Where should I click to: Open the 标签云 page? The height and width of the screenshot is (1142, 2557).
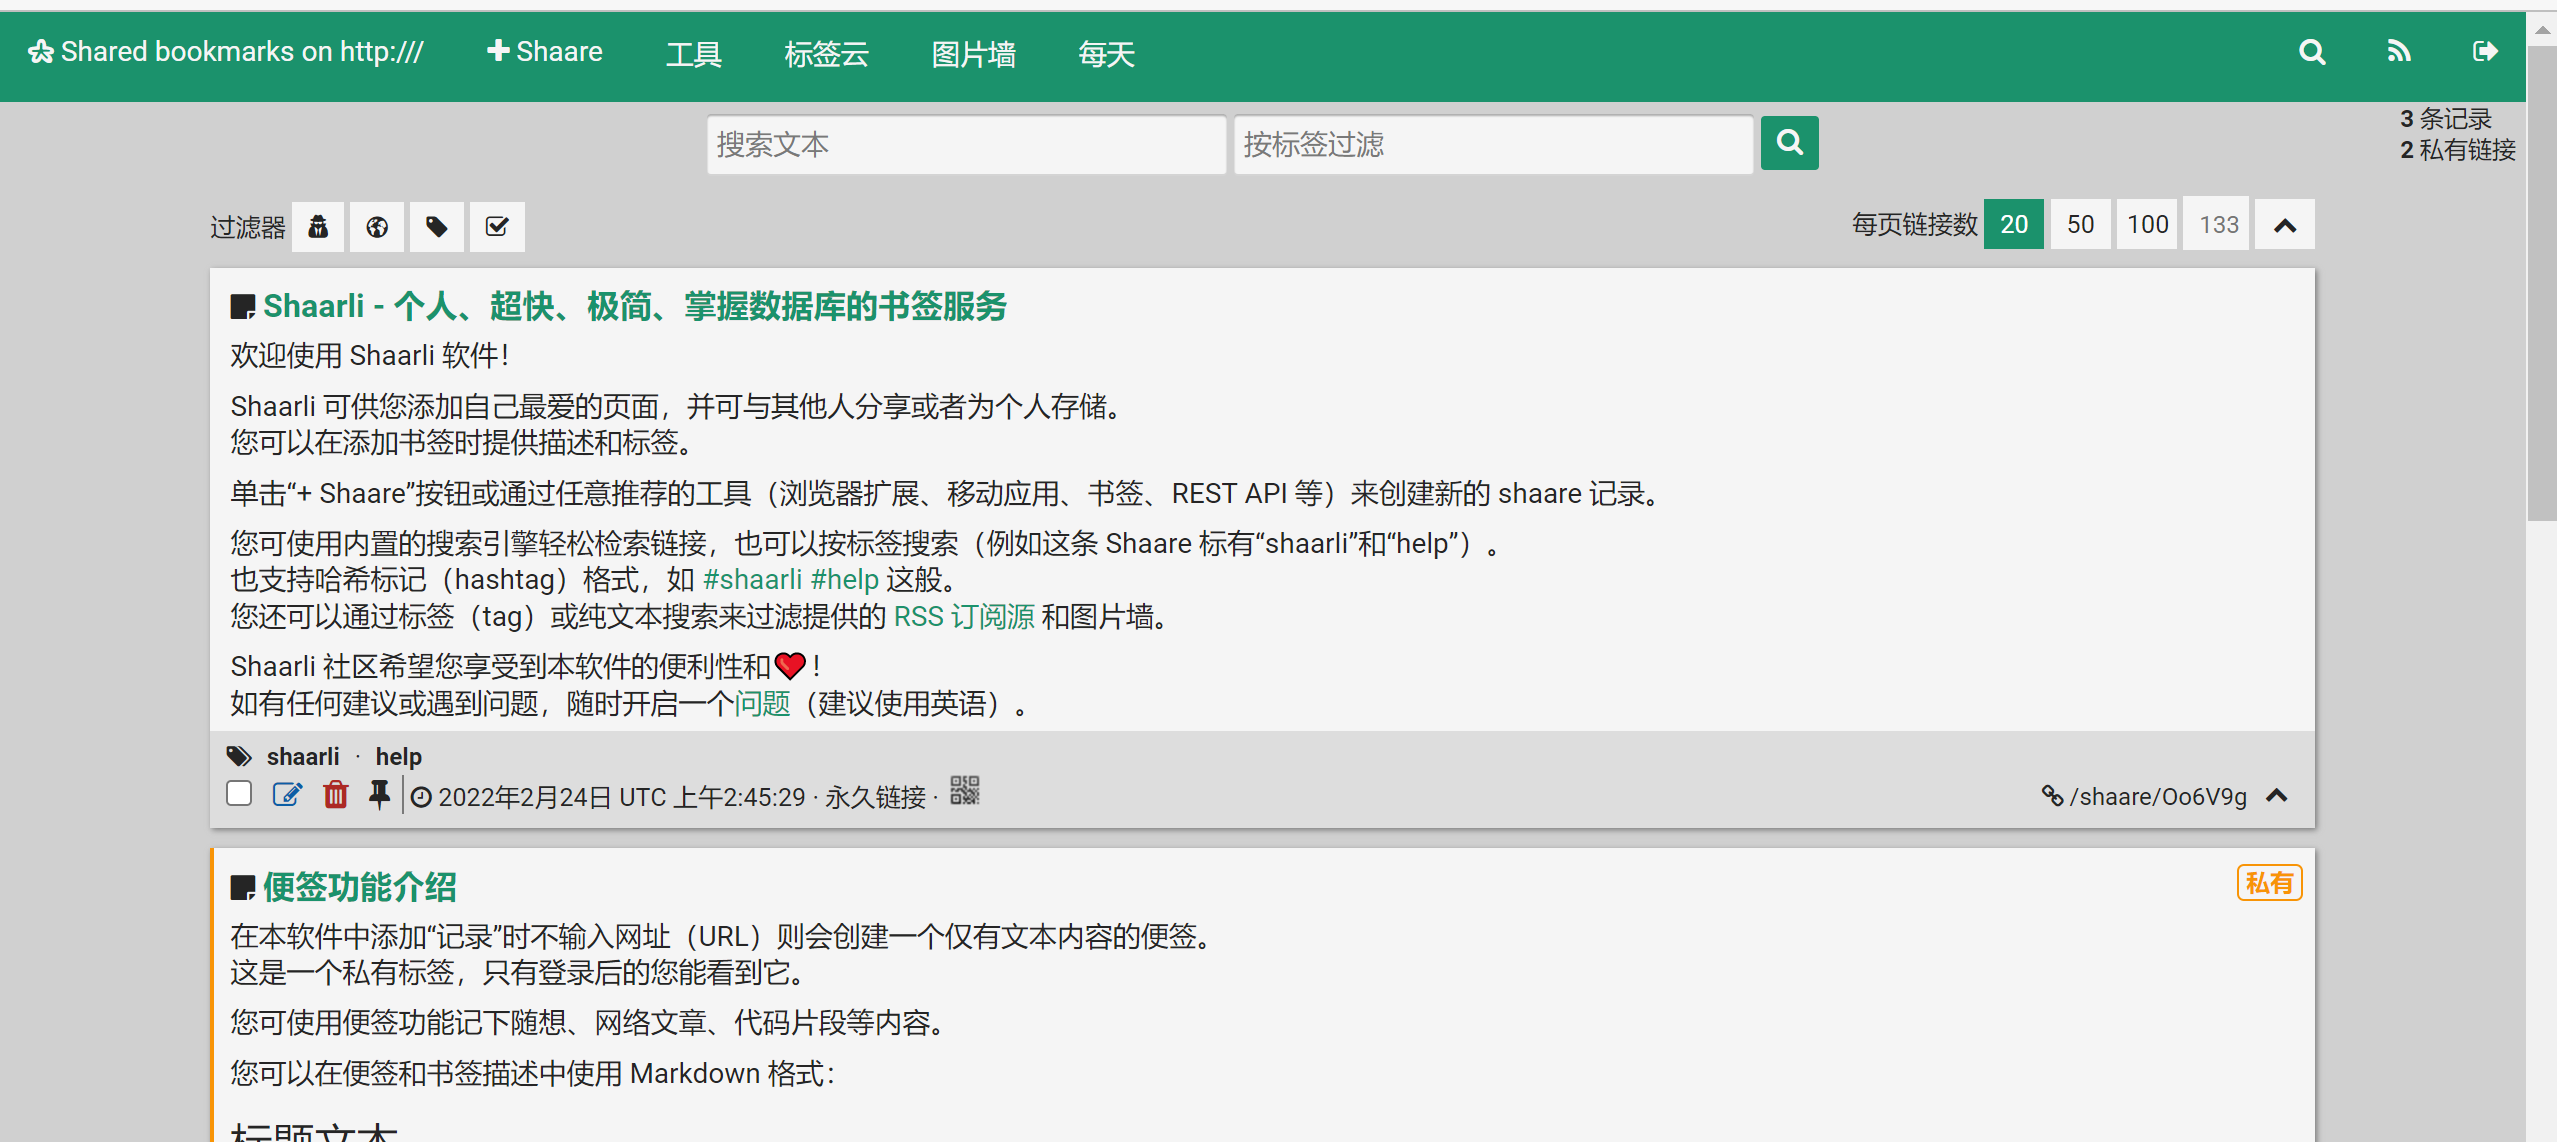(827, 54)
